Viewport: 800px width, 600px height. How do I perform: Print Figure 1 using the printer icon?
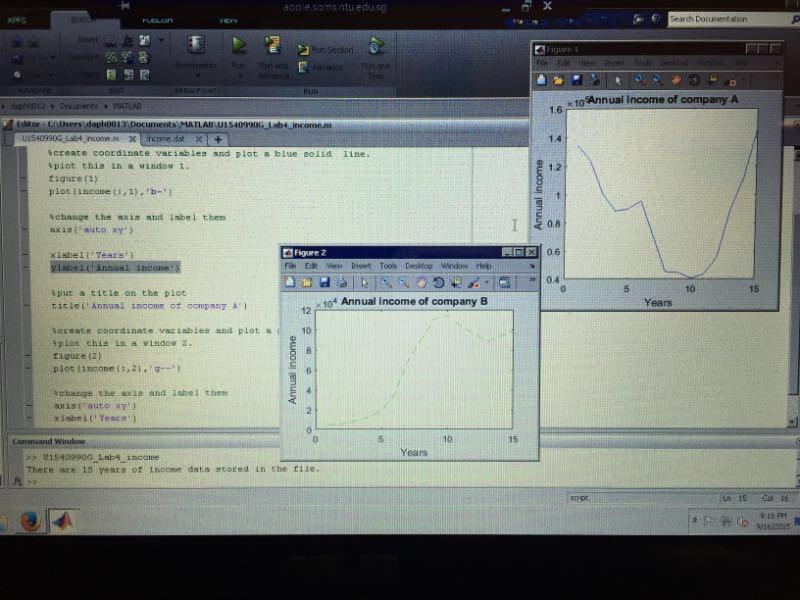pyautogui.click(x=594, y=80)
